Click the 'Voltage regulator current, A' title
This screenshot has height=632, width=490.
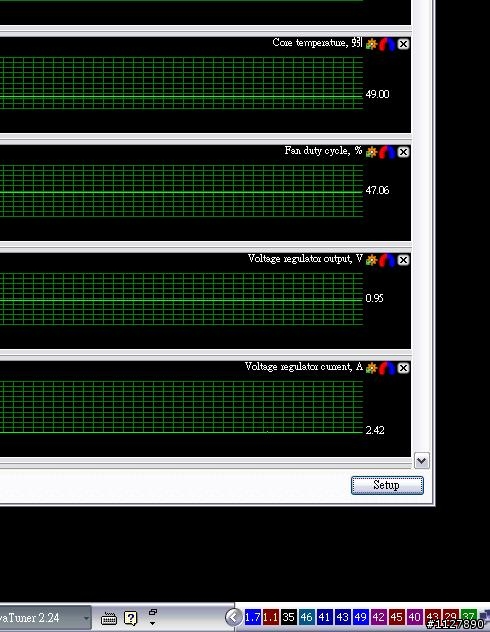(x=304, y=367)
